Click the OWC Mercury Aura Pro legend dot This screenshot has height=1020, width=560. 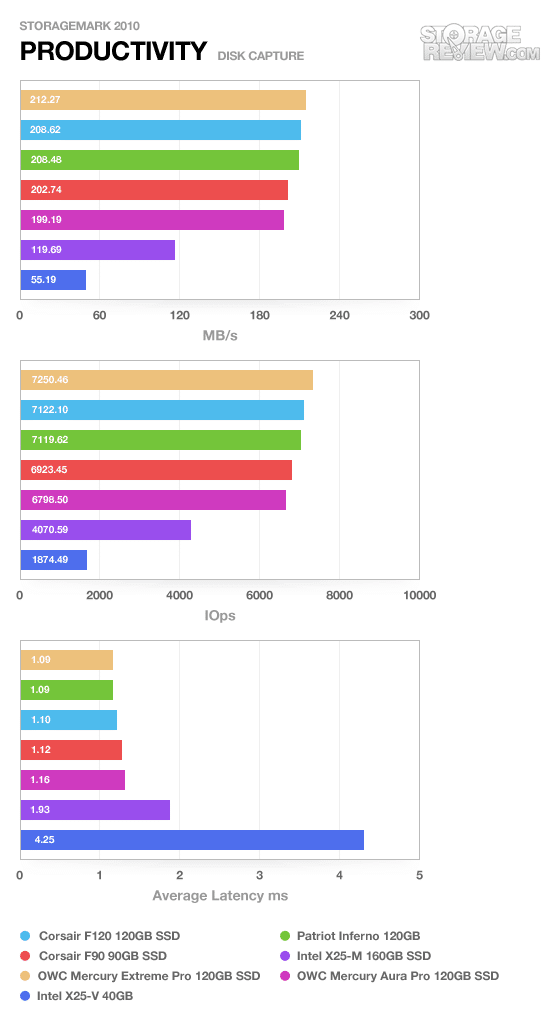click(x=284, y=976)
